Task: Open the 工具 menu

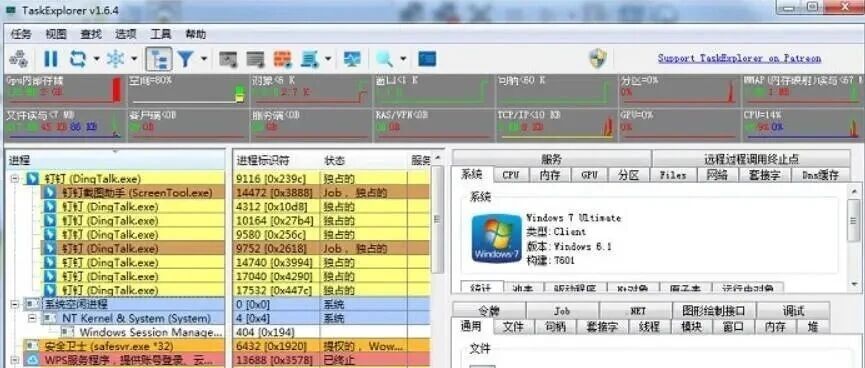Action: 161,34
